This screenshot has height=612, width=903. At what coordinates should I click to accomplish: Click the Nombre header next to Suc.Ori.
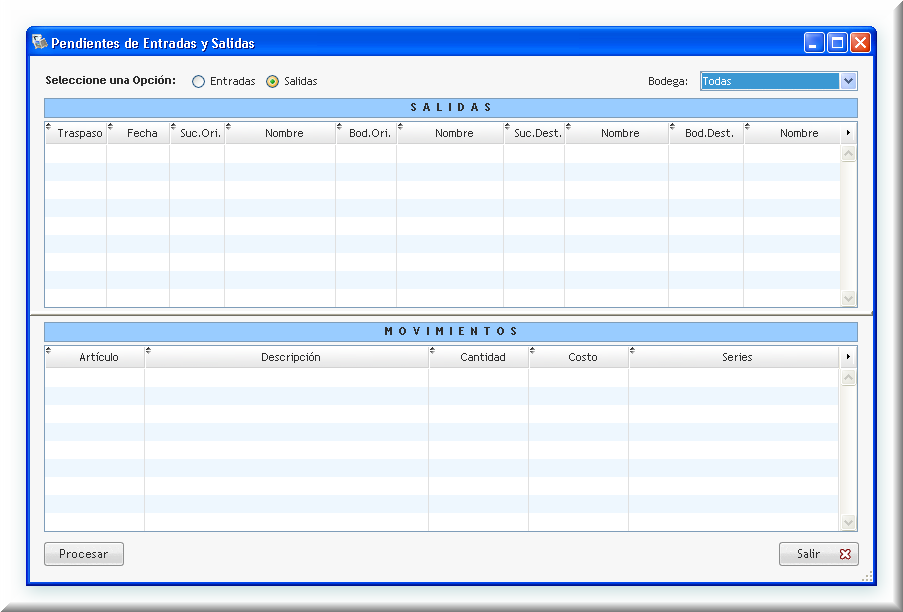pos(280,133)
